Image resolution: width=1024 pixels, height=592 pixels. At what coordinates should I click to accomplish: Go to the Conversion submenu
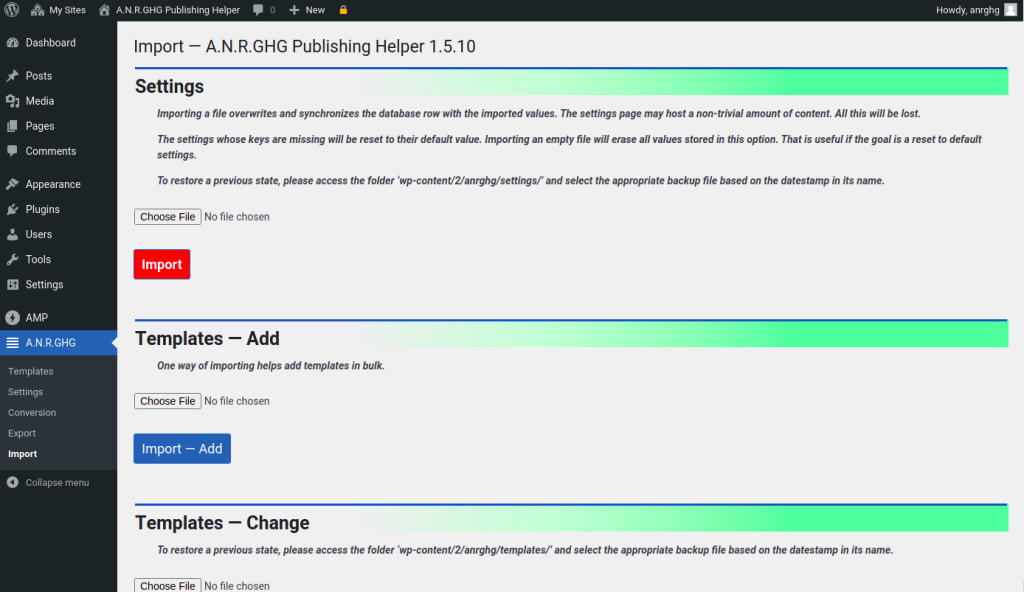pos(32,412)
